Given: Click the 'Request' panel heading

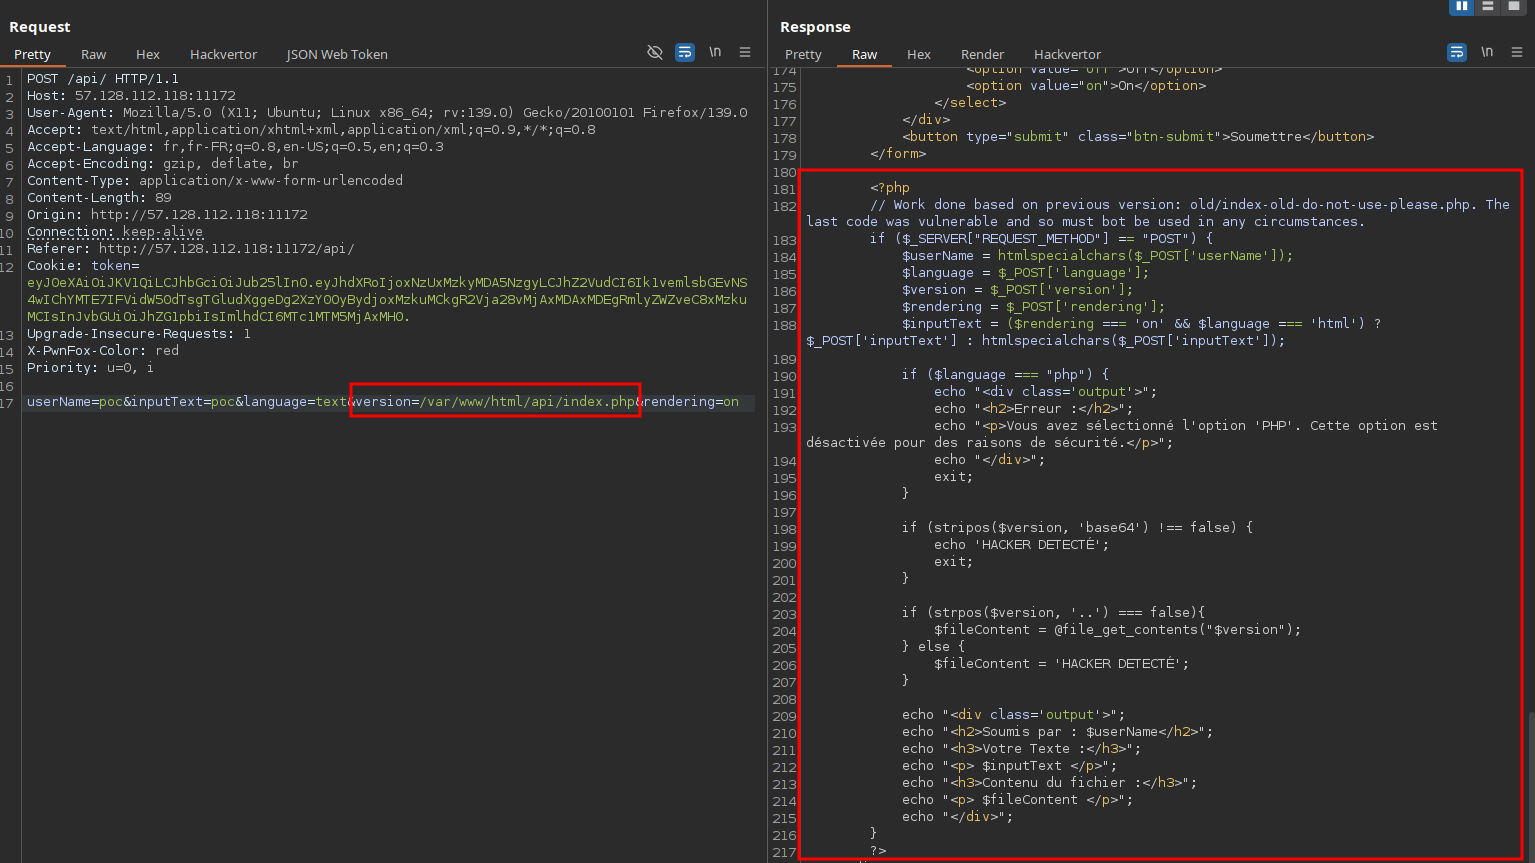Looking at the screenshot, I should point(40,27).
